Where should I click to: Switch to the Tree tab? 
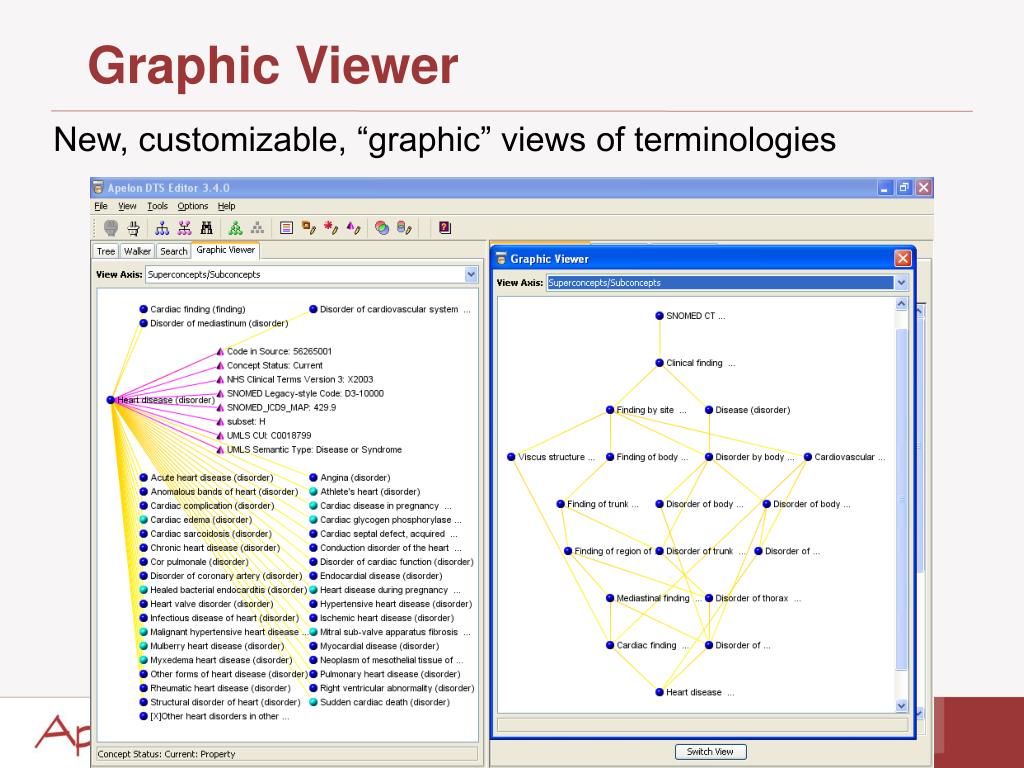click(x=106, y=251)
